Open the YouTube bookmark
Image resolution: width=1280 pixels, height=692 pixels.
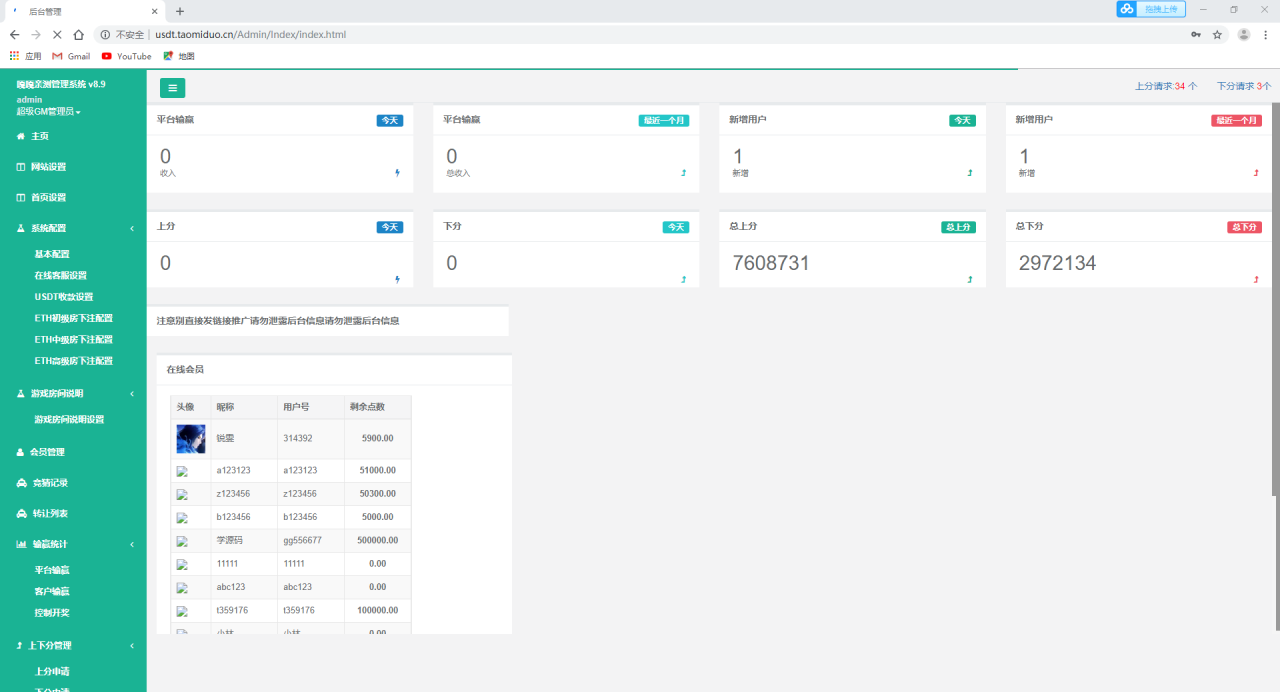click(x=126, y=56)
